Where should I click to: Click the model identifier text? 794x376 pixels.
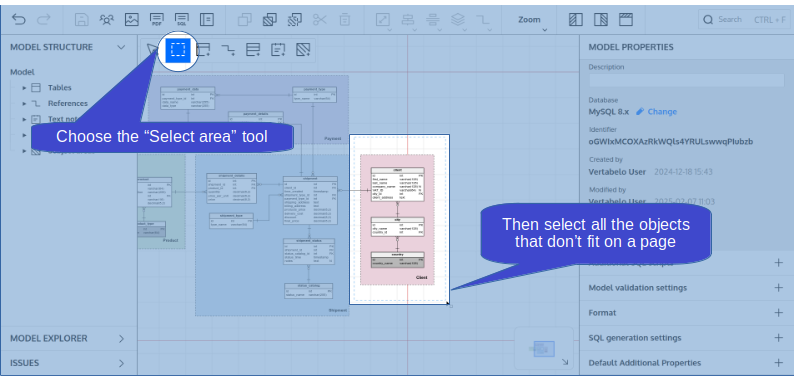[670, 142]
